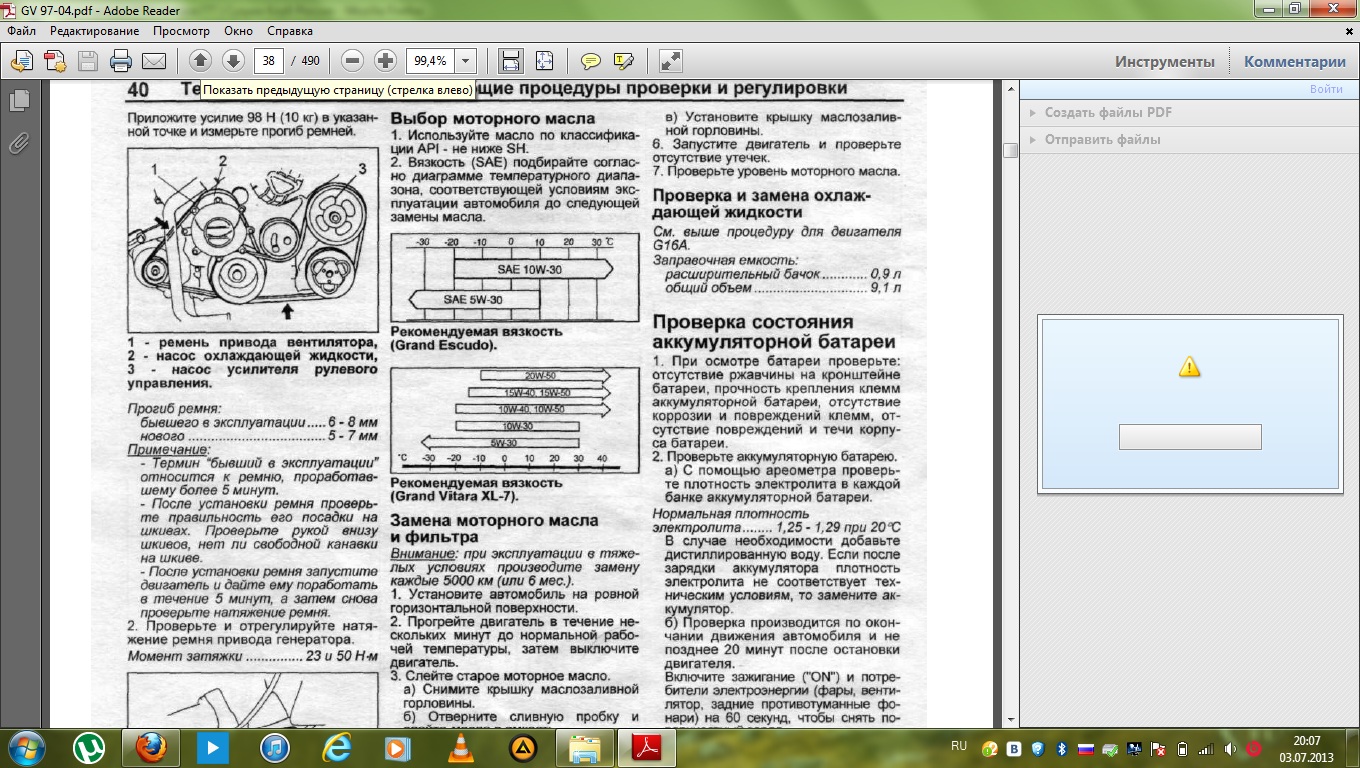Fit one full page to window icon
1360x768 pixels.
point(544,61)
